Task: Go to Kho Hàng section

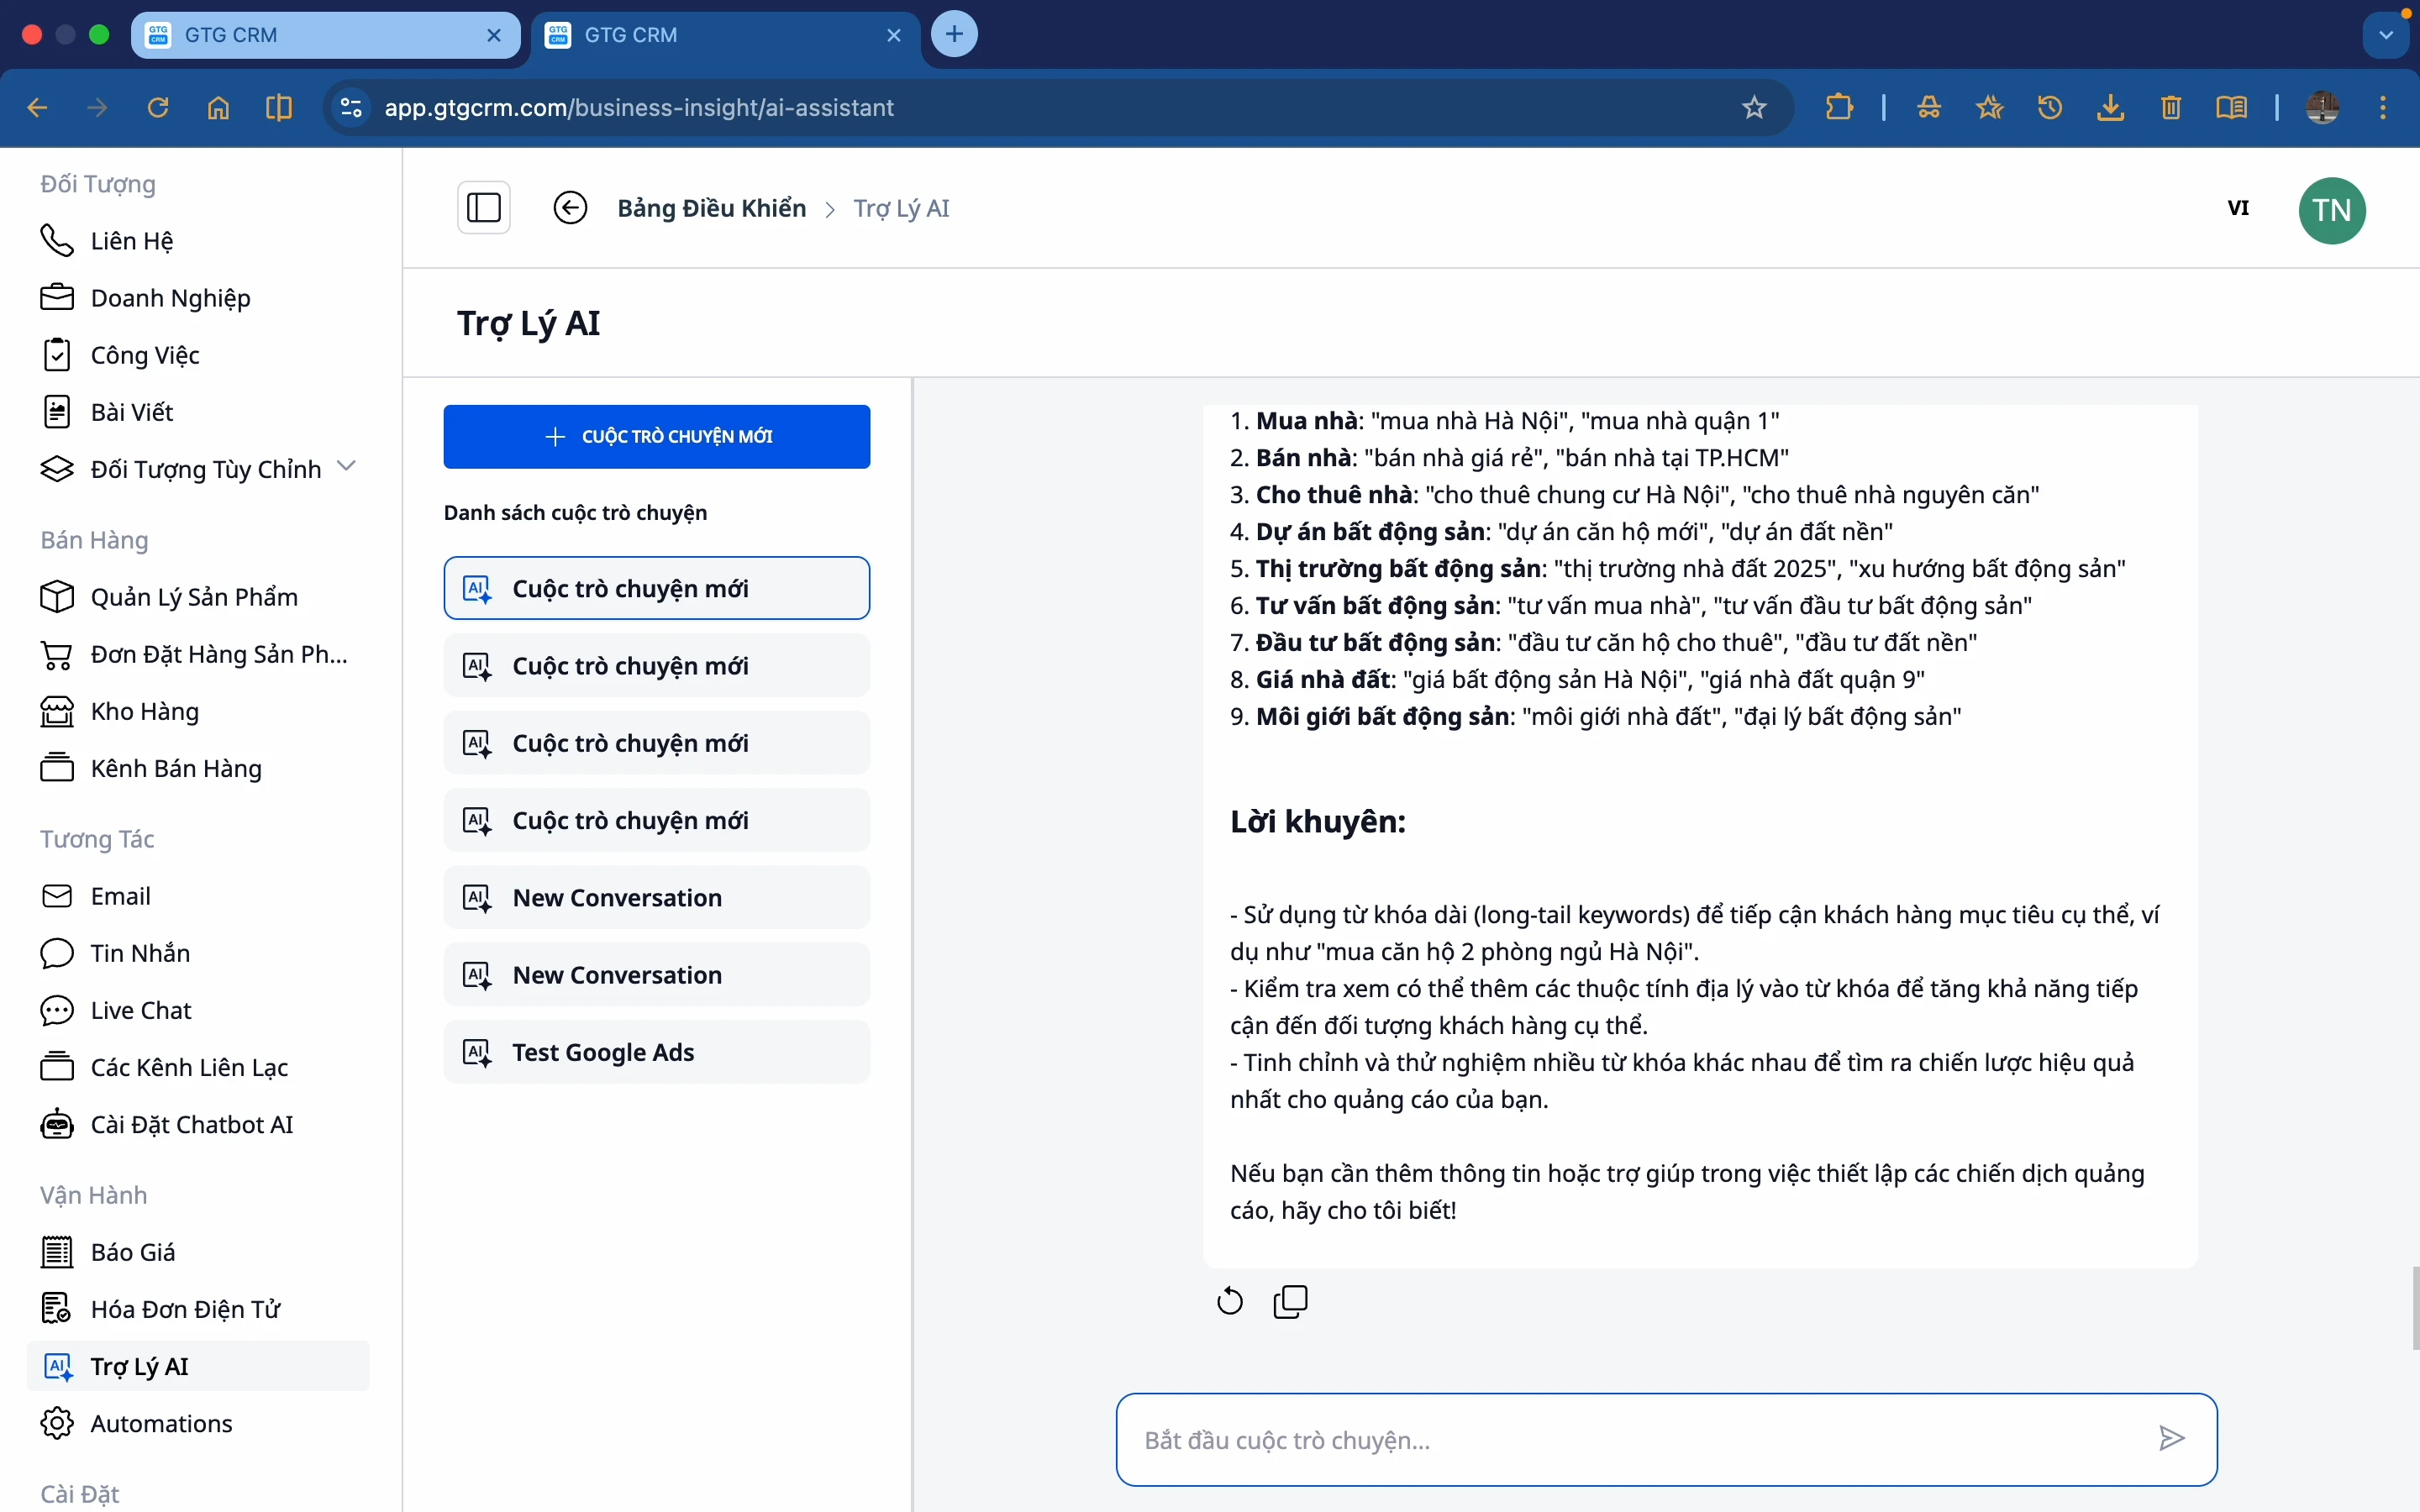Action: coord(144,711)
